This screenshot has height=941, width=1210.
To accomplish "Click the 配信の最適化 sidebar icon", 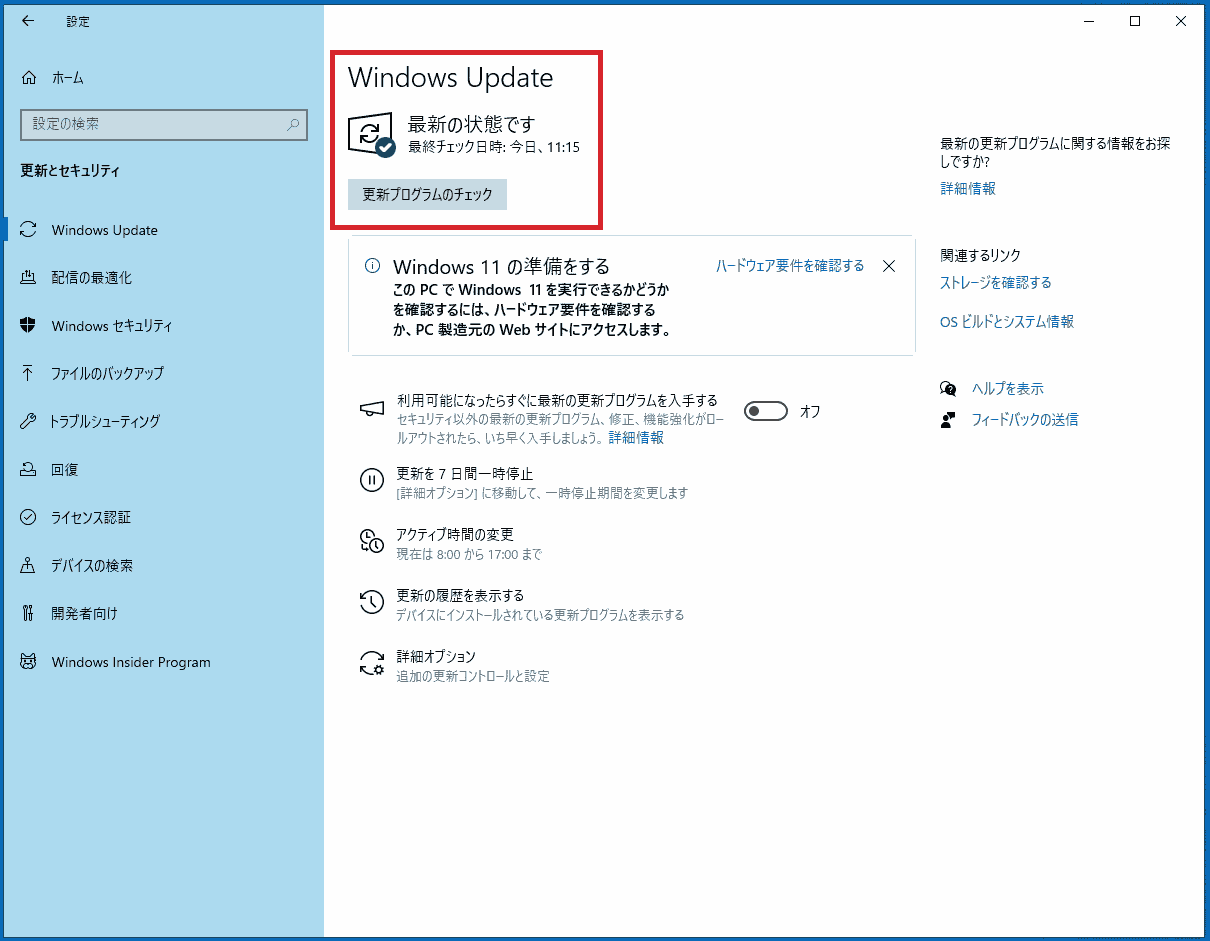I will [29, 278].
